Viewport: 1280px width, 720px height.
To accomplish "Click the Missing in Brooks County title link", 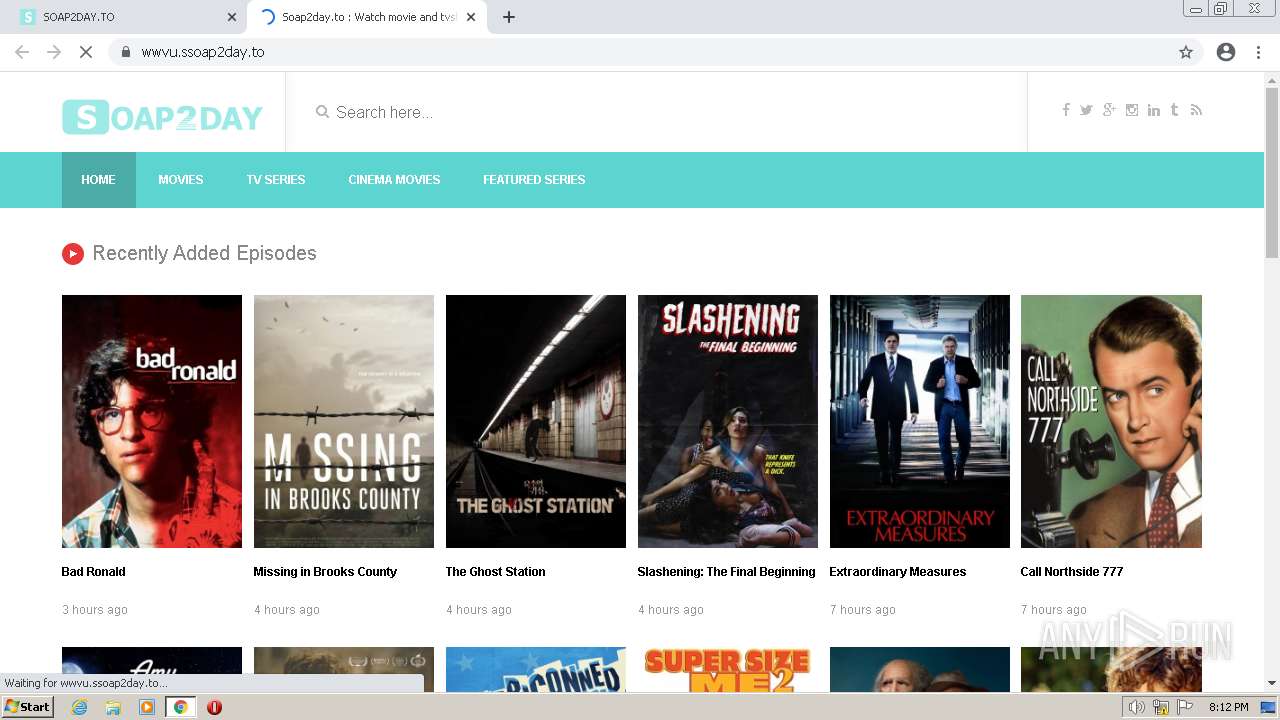I will [x=325, y=572].
